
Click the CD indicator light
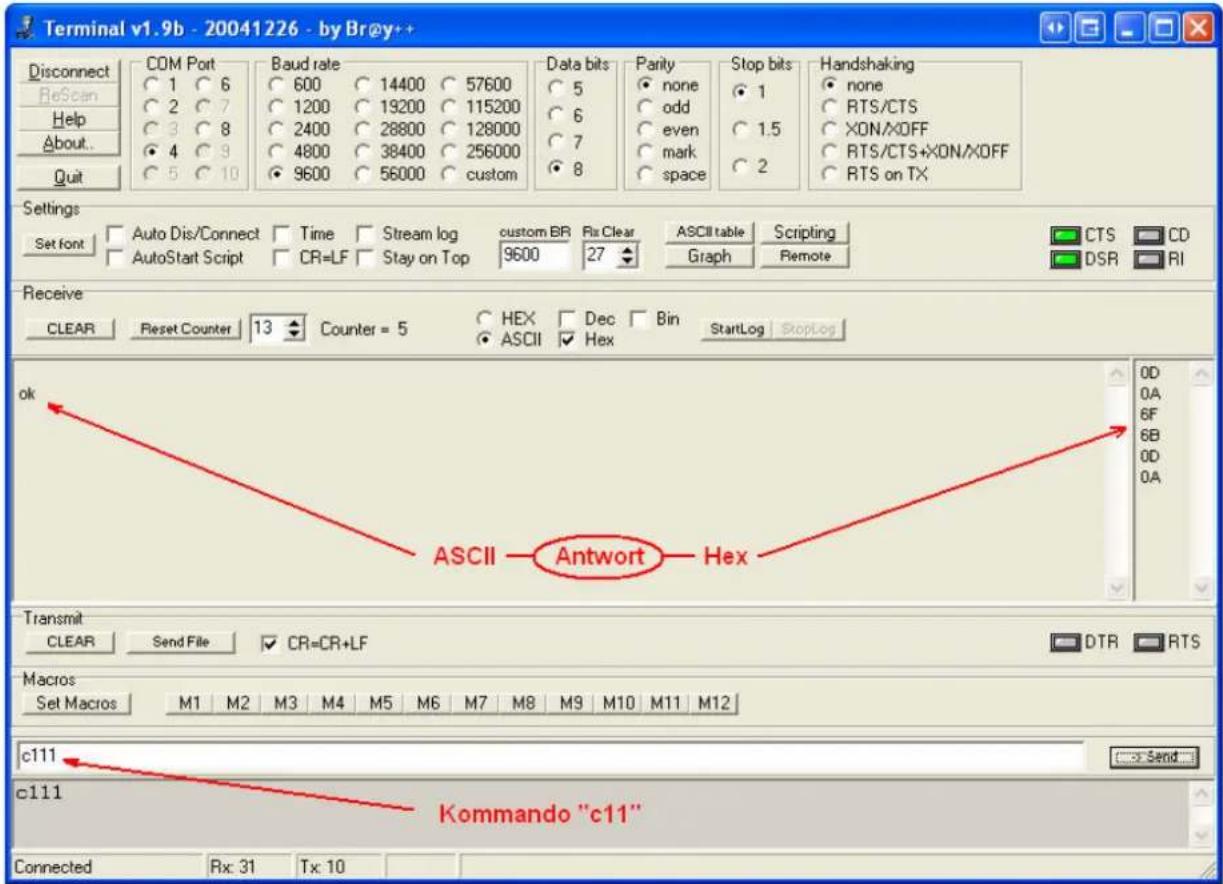pos(1146,236)
